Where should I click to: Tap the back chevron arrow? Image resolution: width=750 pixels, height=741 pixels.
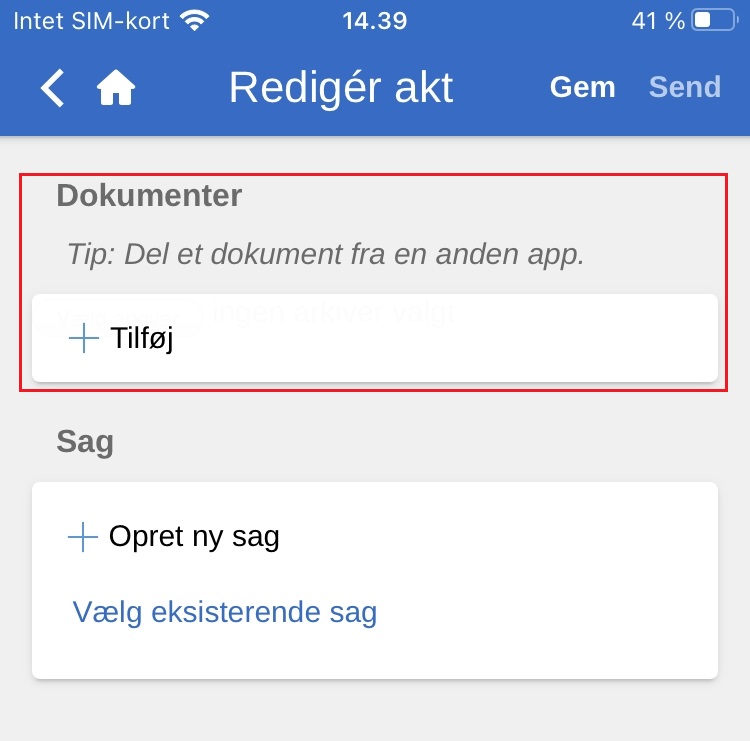(53, 88)
